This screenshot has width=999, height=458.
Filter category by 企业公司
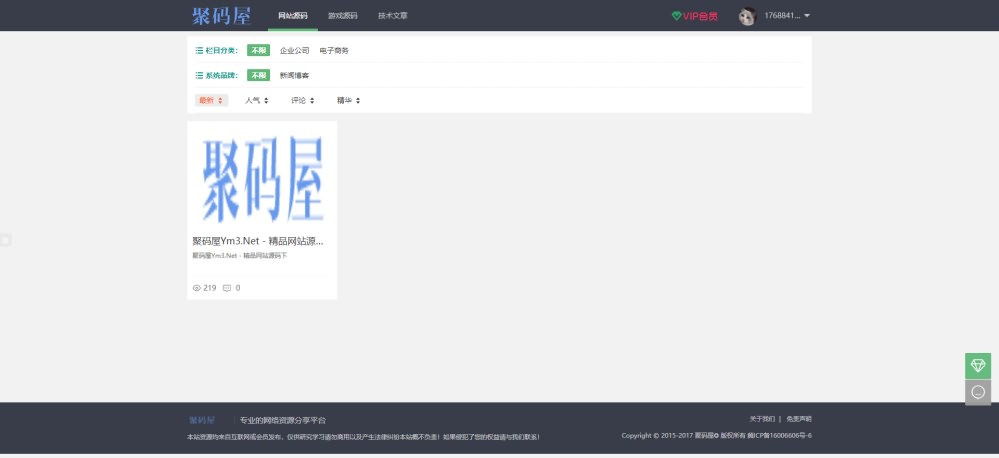(x=295, y=50)
